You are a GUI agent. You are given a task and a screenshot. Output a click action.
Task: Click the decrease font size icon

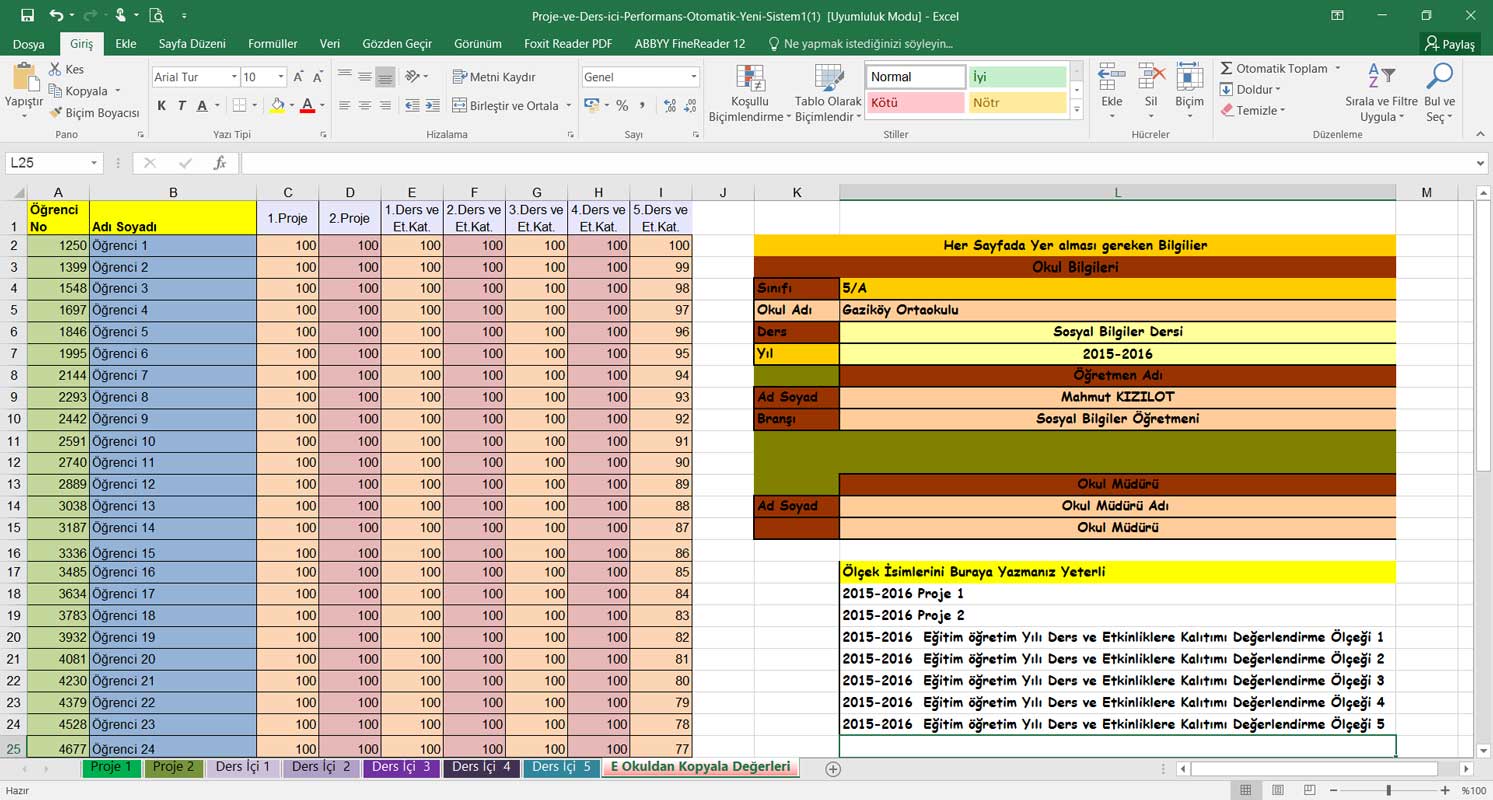point(318,77)
